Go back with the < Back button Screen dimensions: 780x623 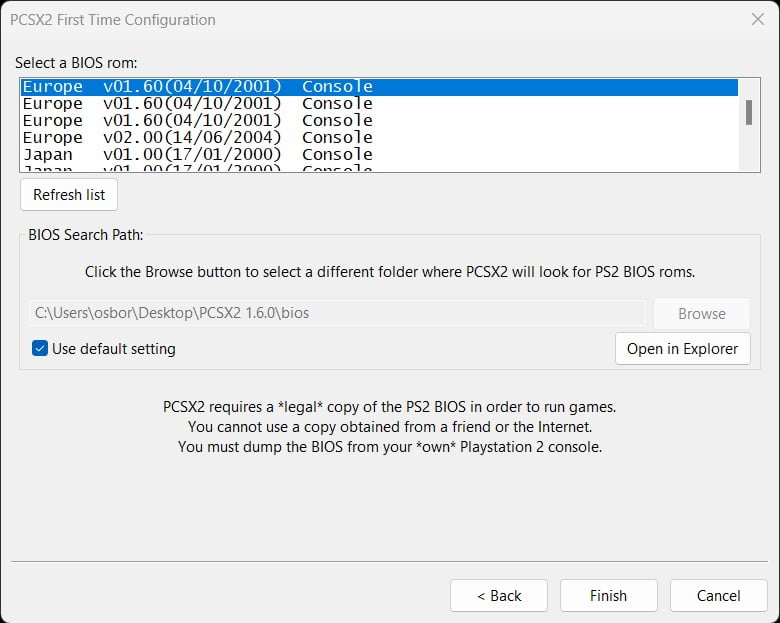tap(499, 595)
